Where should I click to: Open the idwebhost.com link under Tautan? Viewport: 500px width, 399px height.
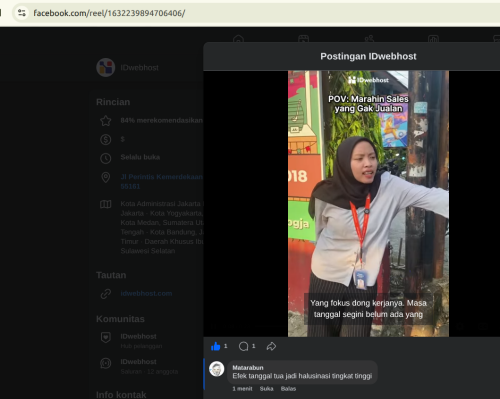tap(146, 293)
